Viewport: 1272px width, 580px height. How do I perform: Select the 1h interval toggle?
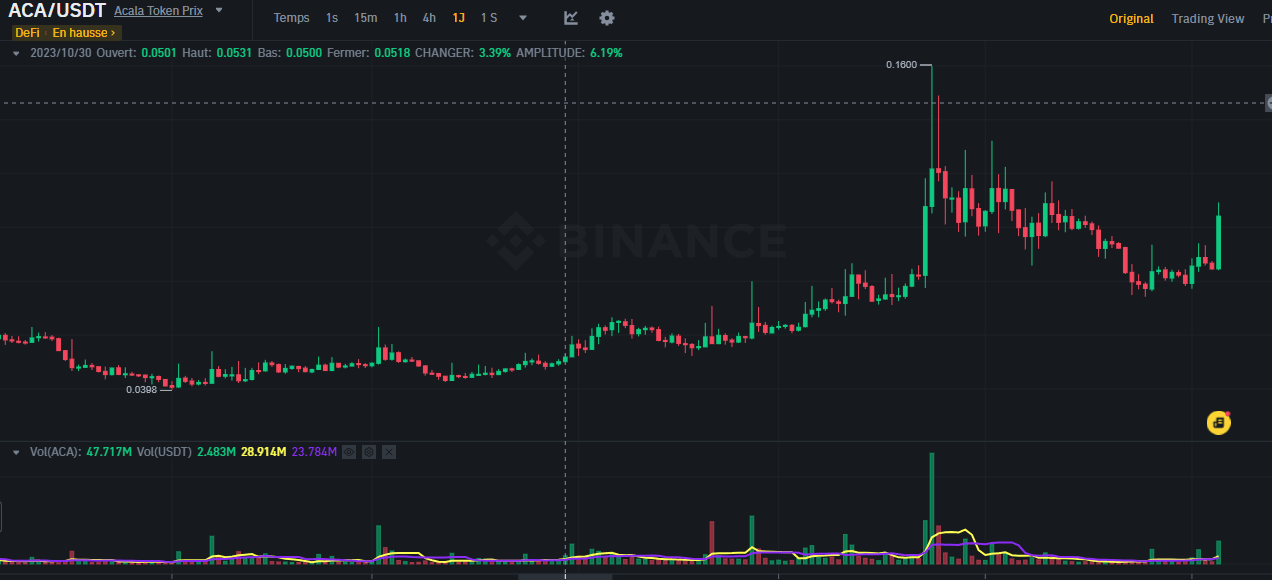click(x=400, y=18)
